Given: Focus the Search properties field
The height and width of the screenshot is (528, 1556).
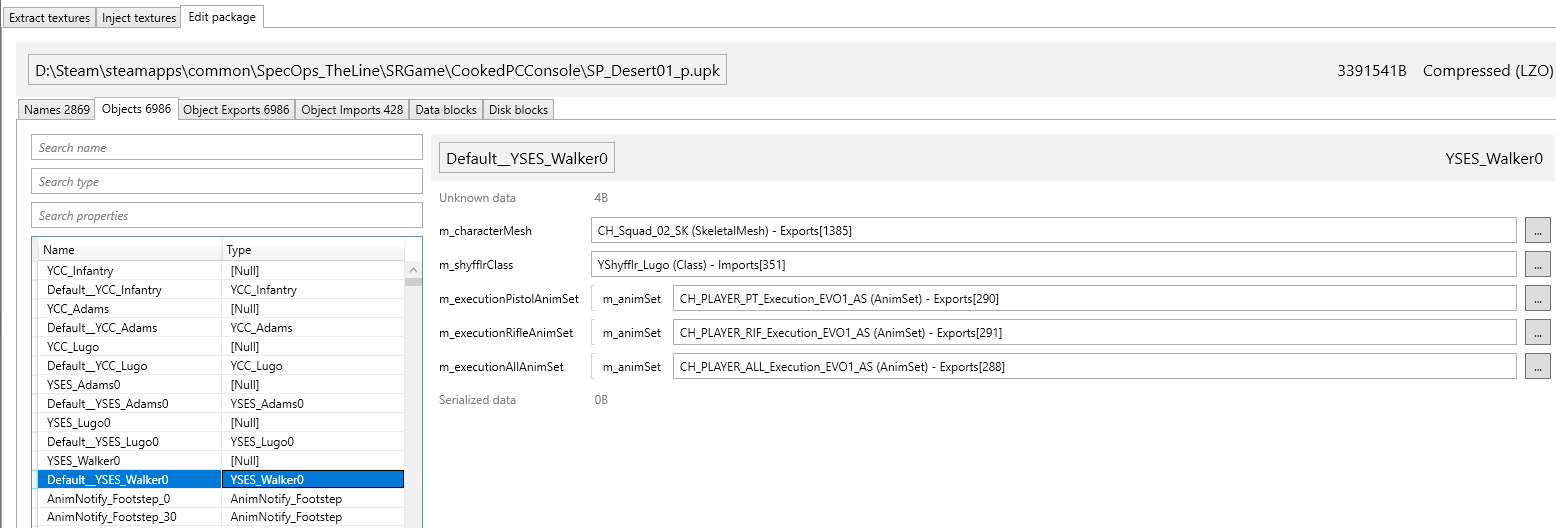Looking at the screenshot, I should (x=227, y=216).
